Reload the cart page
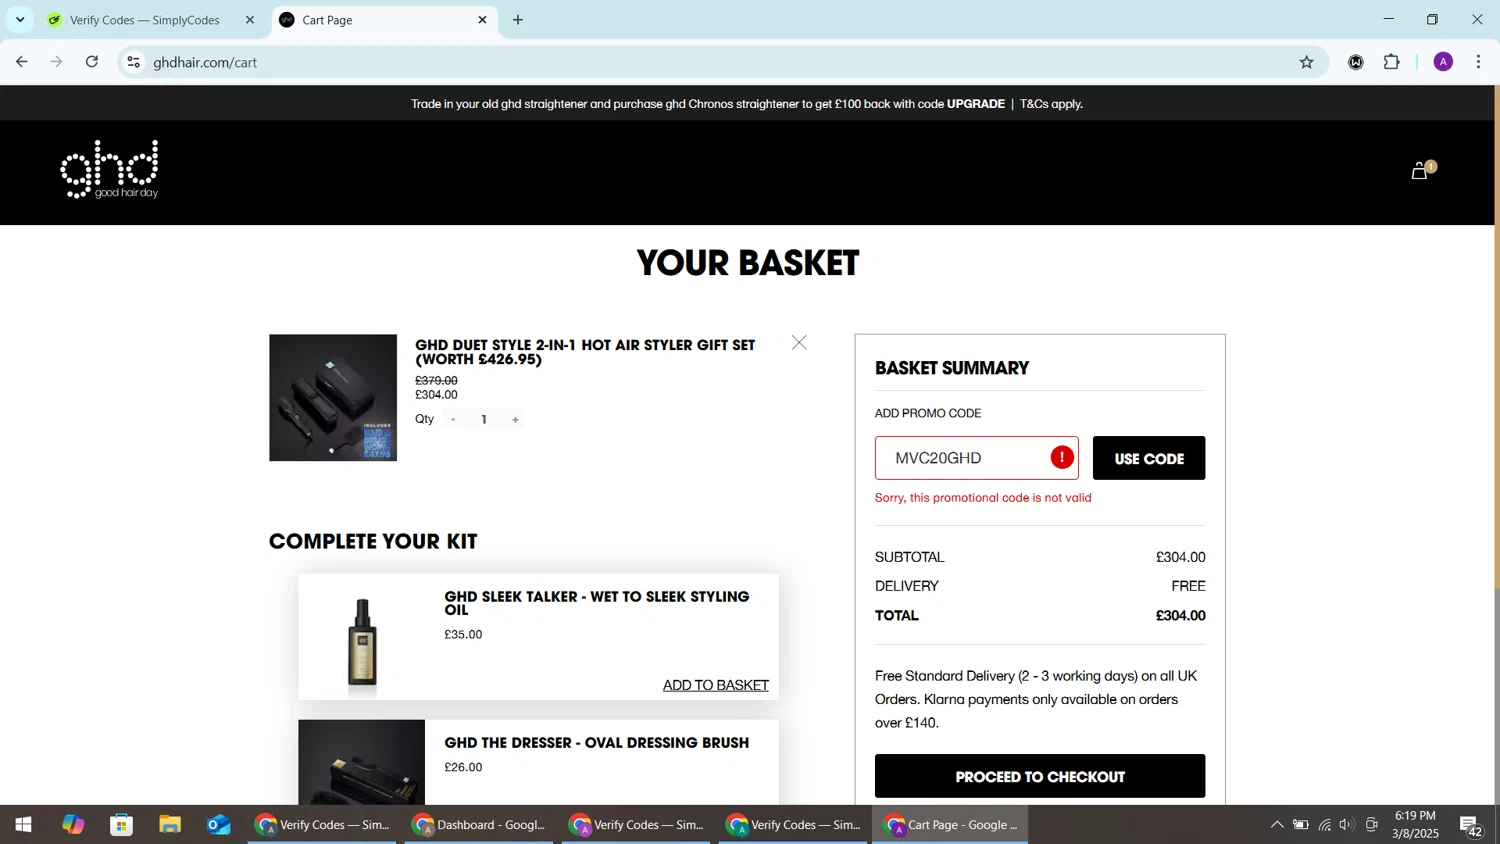This screenshot has height=844, width=1500. [92, 62]
